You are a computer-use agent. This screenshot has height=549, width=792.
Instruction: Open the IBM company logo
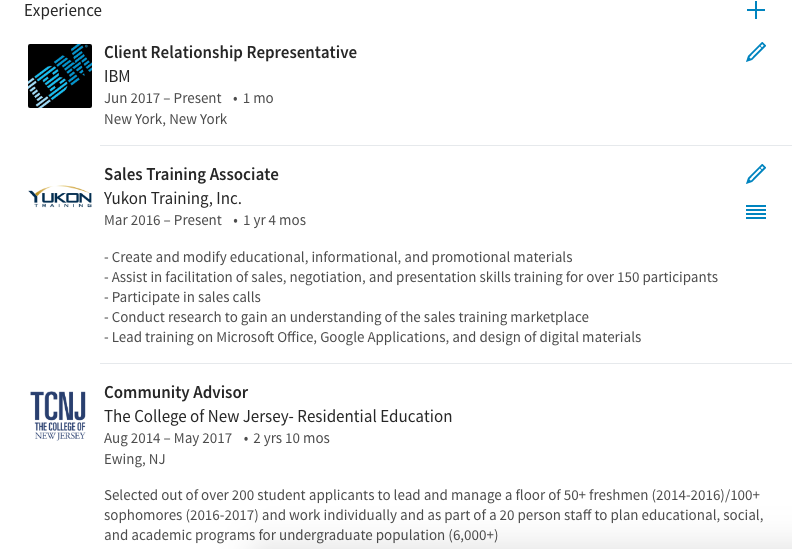click(x=60, y=76)
